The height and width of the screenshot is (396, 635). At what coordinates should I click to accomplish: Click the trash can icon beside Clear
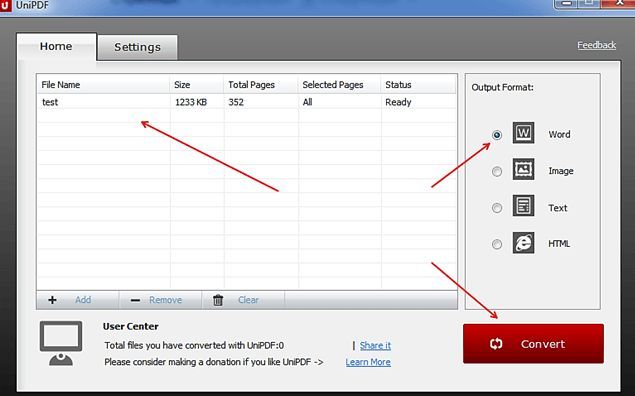point(218,300)
